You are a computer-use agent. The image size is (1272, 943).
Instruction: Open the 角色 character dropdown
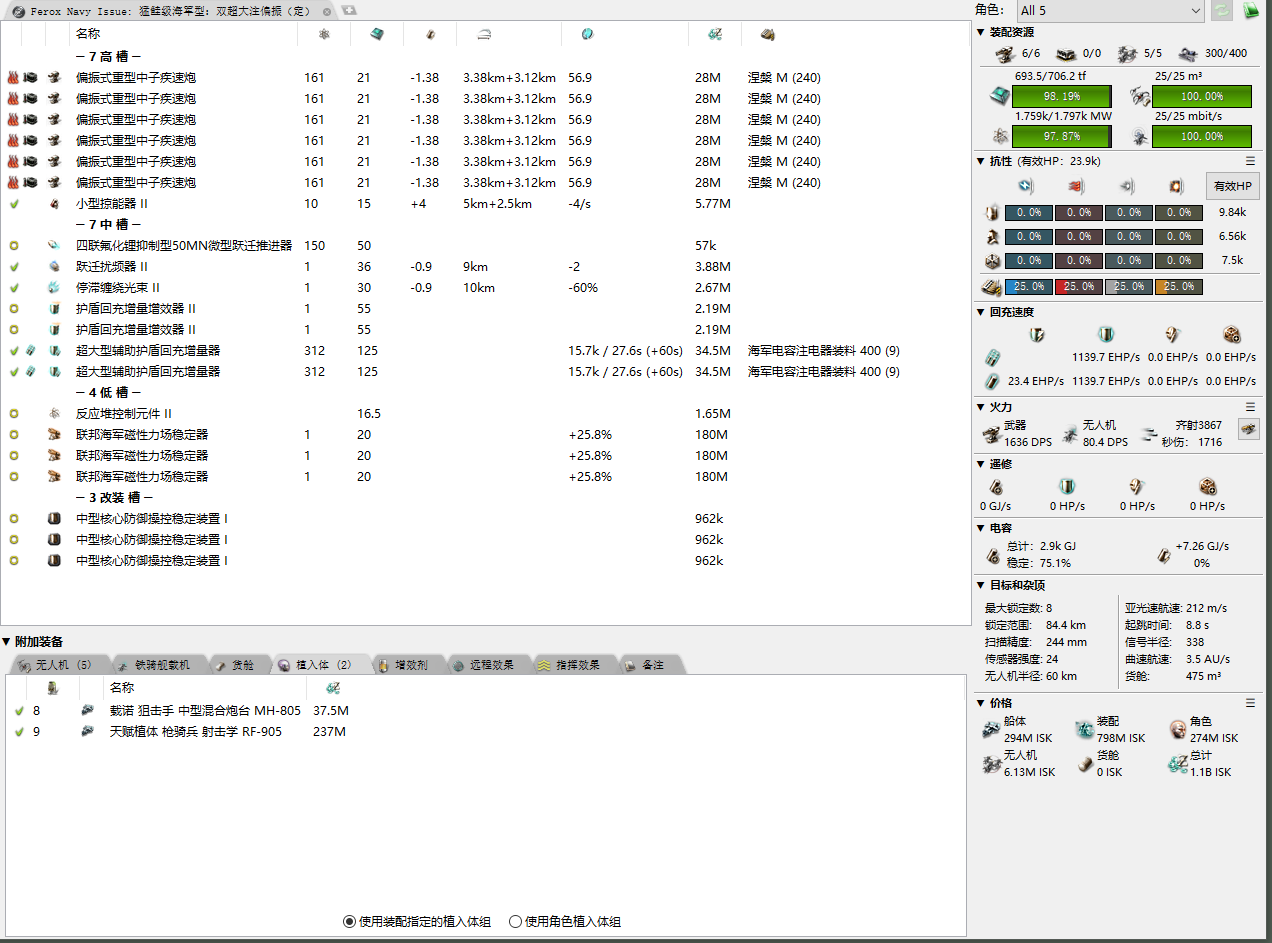pyautogui.click(x=1109, y=11)
